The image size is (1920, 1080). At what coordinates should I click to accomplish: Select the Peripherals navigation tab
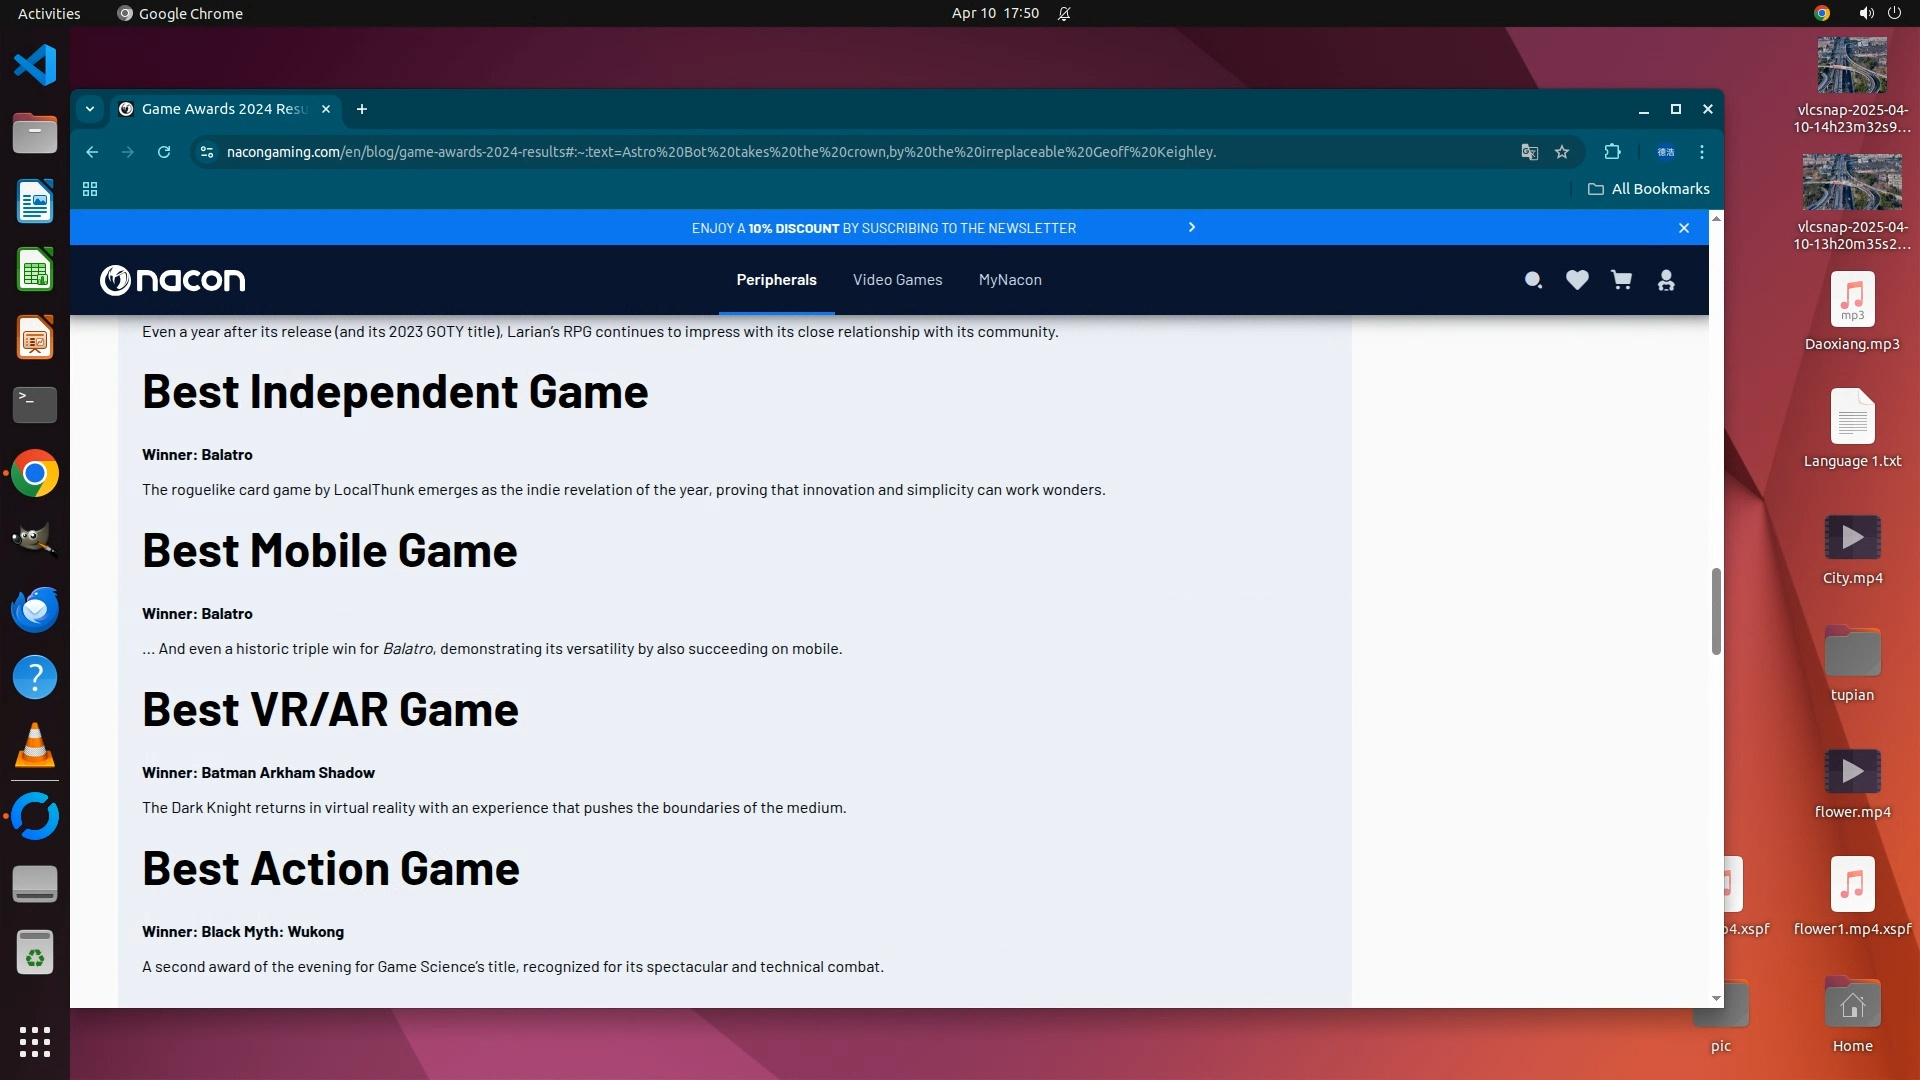click(776, 280)
